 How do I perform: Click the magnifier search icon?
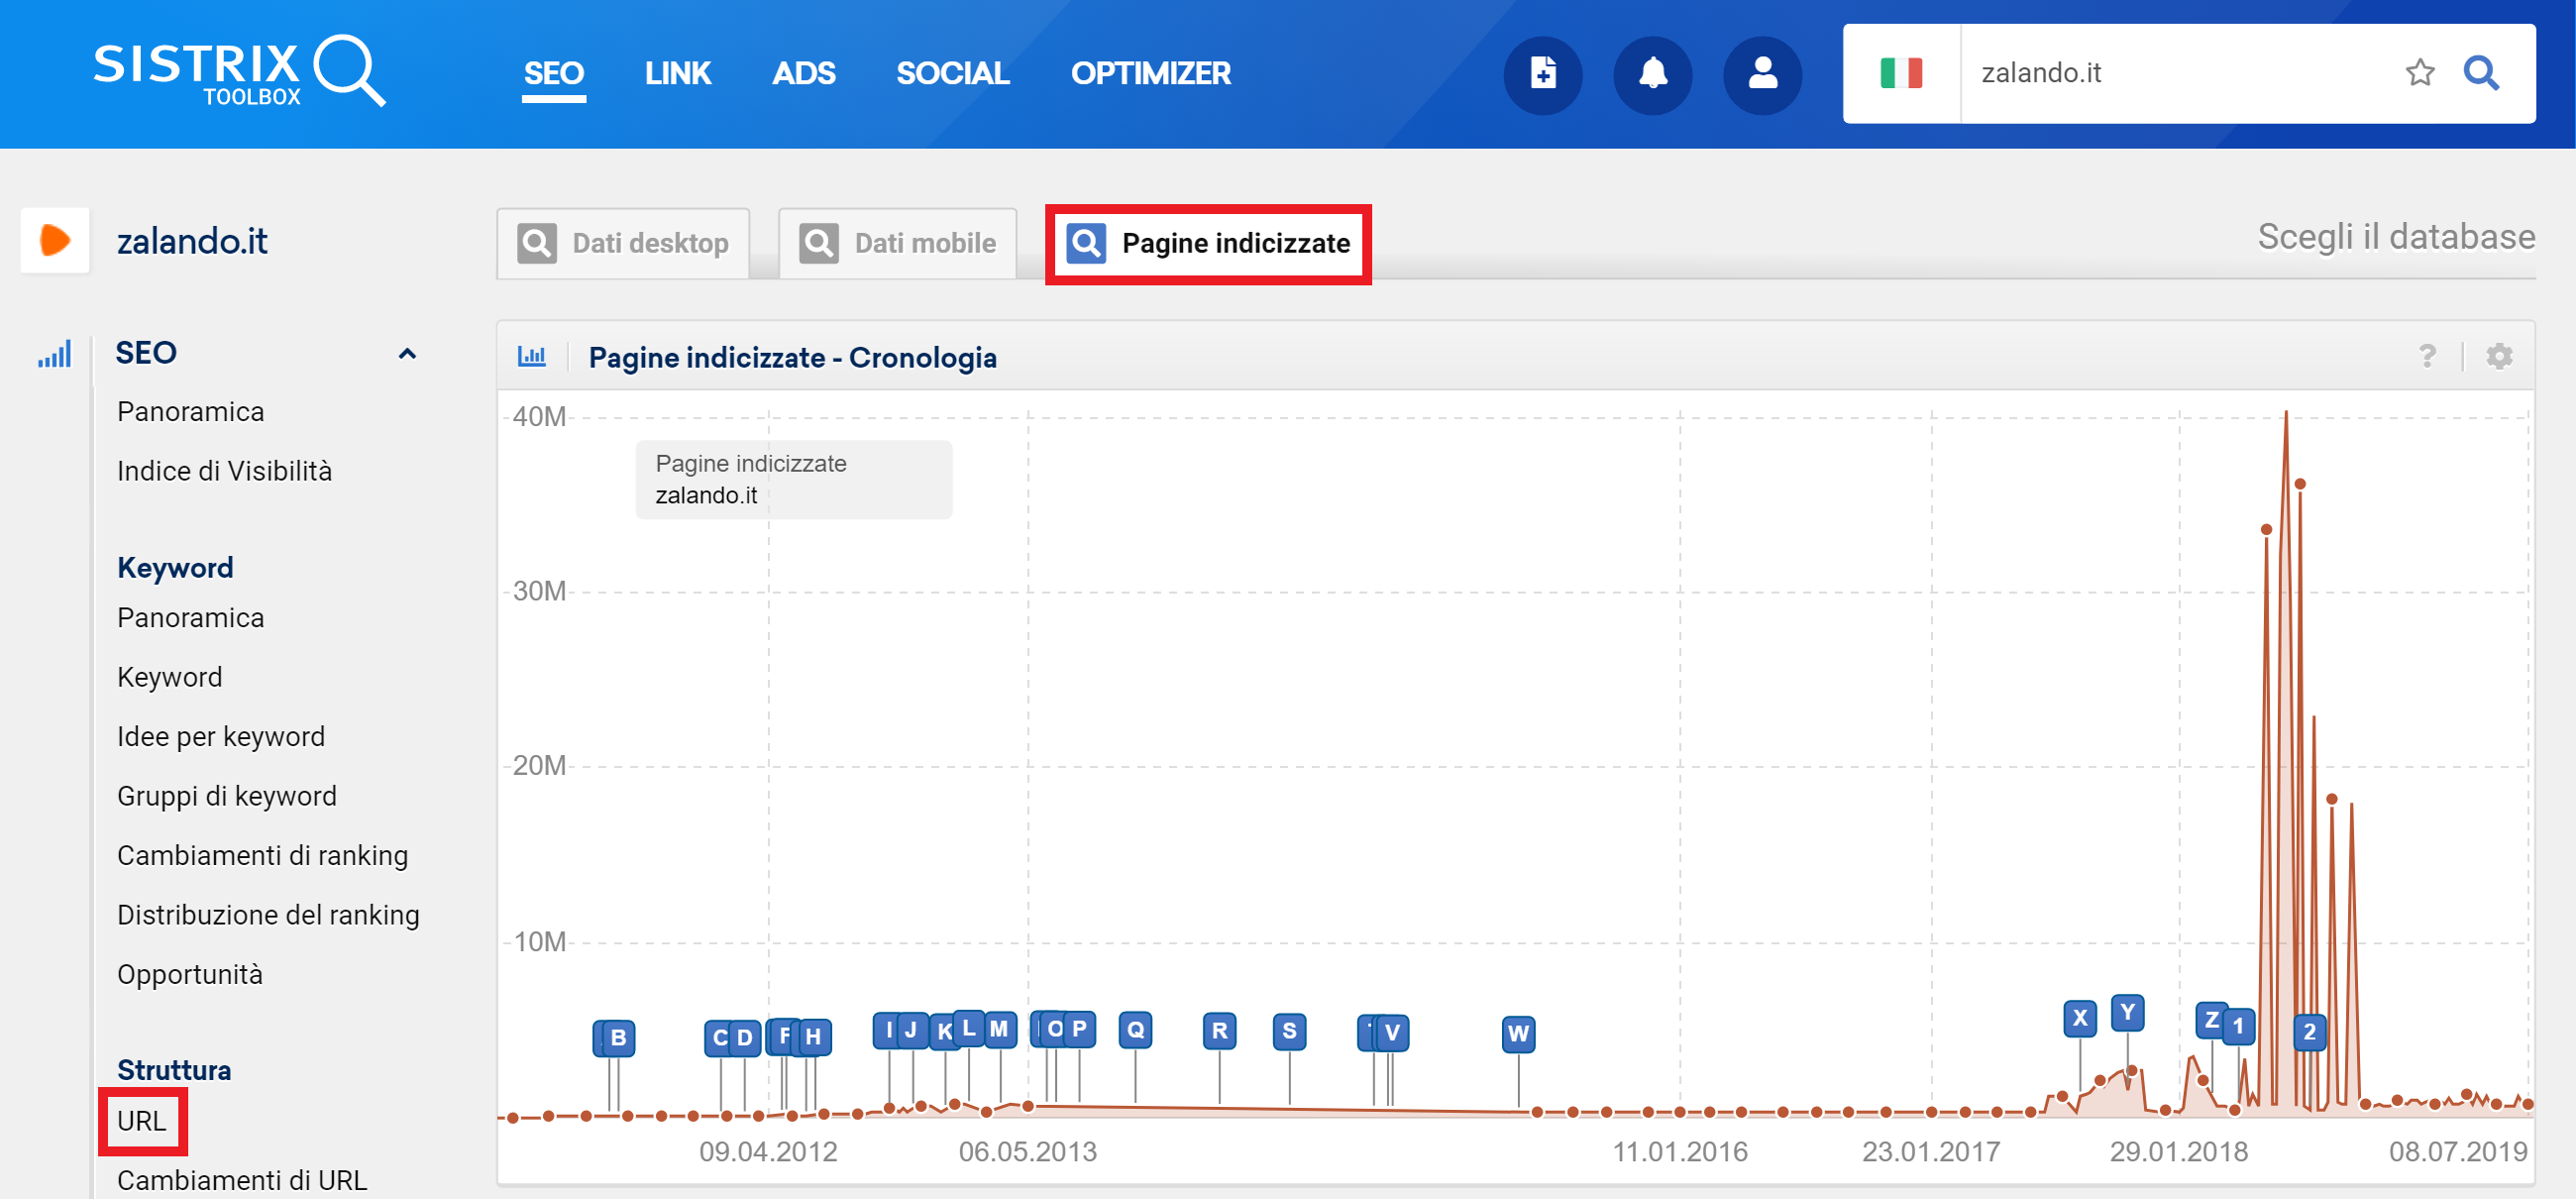2481,73
